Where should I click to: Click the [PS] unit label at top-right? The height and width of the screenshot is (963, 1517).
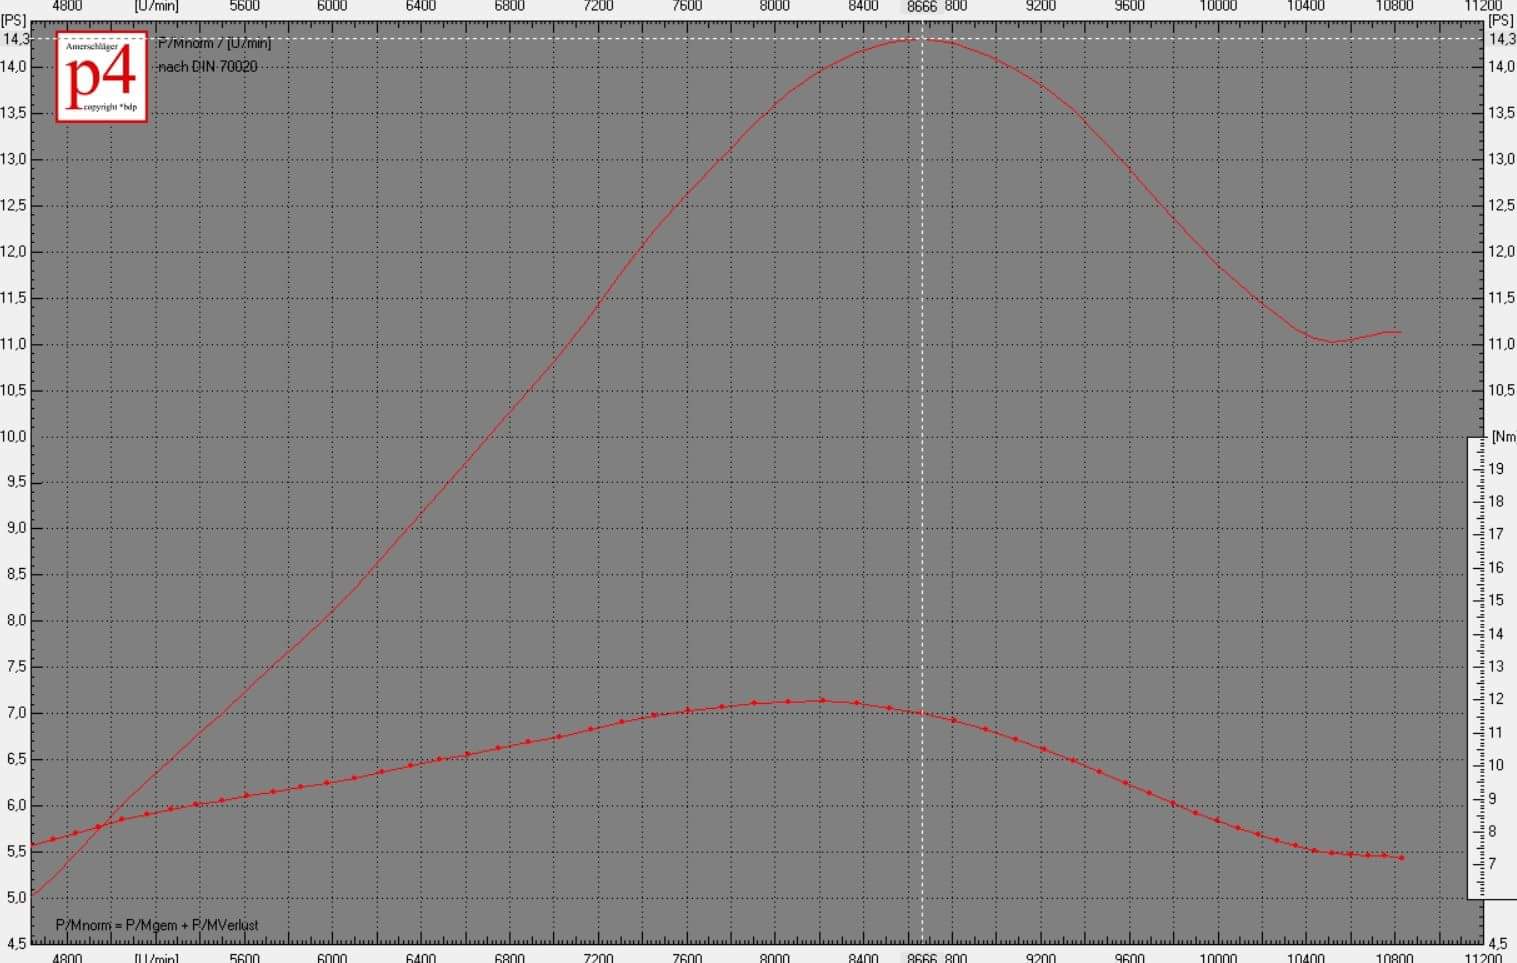click(1501, 20)
